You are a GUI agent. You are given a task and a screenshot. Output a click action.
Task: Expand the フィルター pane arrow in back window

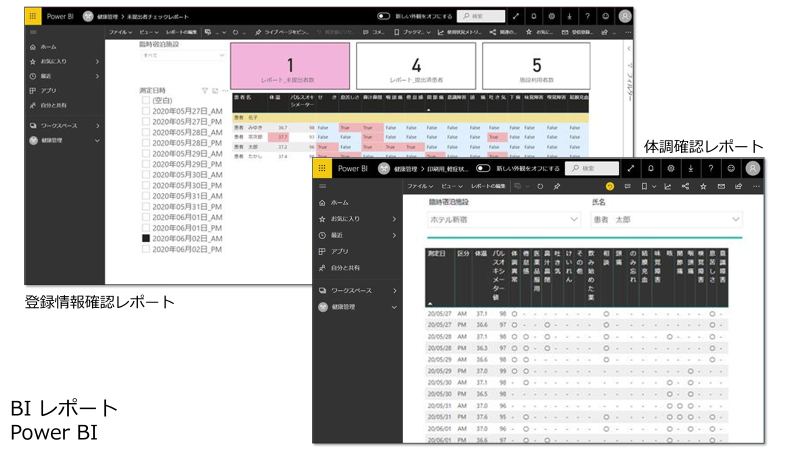[x=629, y=48]
